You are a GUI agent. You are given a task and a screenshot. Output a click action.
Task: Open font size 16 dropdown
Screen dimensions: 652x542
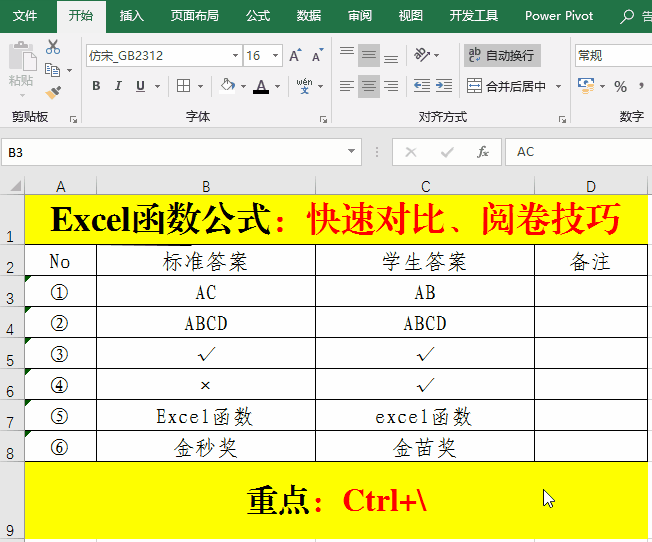click(x=275, y=55)
